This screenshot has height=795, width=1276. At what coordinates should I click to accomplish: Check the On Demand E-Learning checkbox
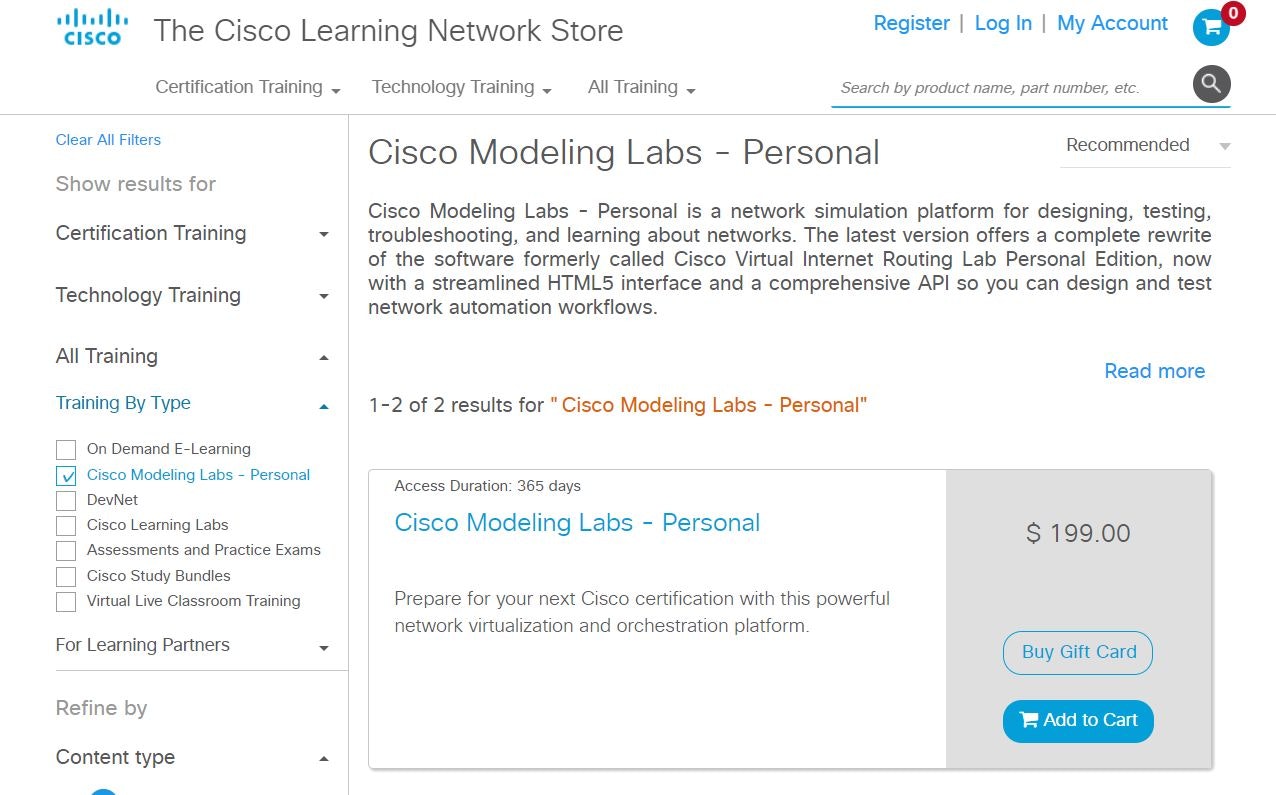66,449
